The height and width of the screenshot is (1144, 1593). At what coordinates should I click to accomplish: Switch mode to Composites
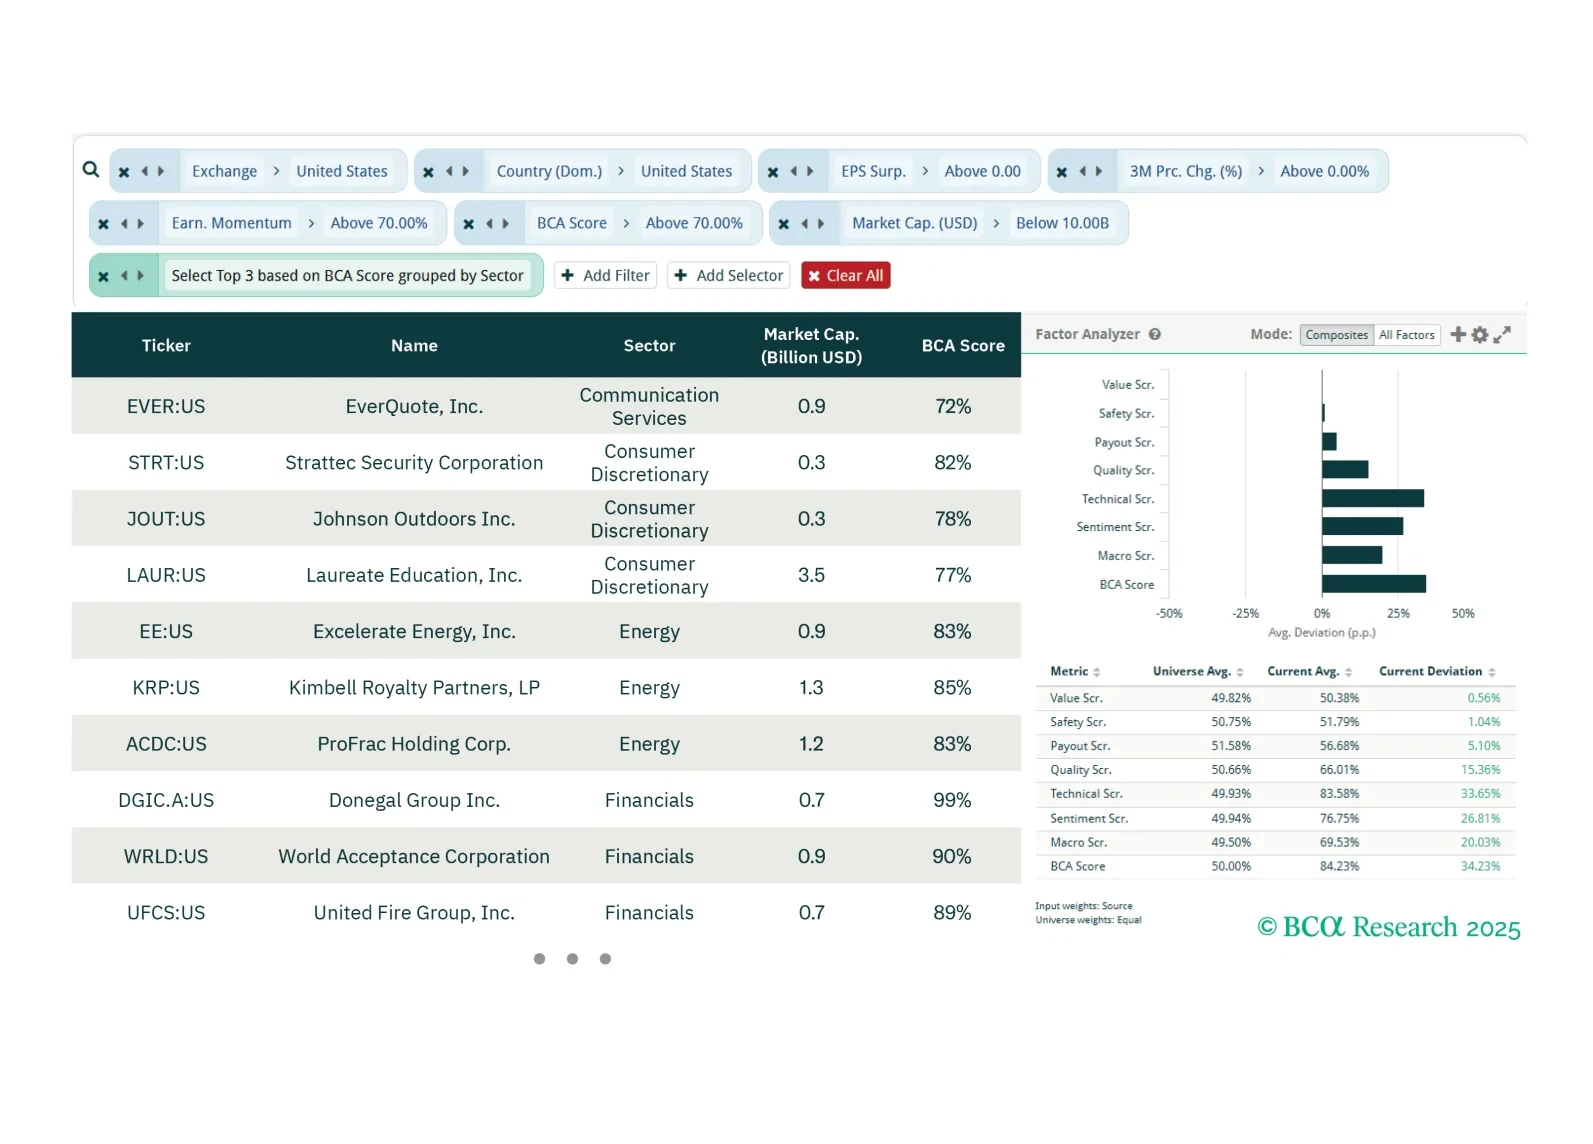coord(1336,335)
